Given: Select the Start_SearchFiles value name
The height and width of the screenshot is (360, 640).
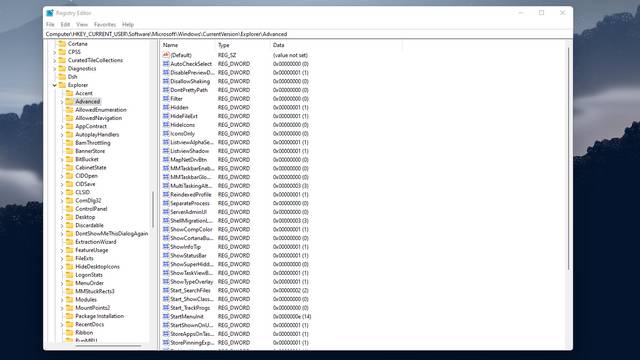Looking at the screenshot, I should [190, 290].
